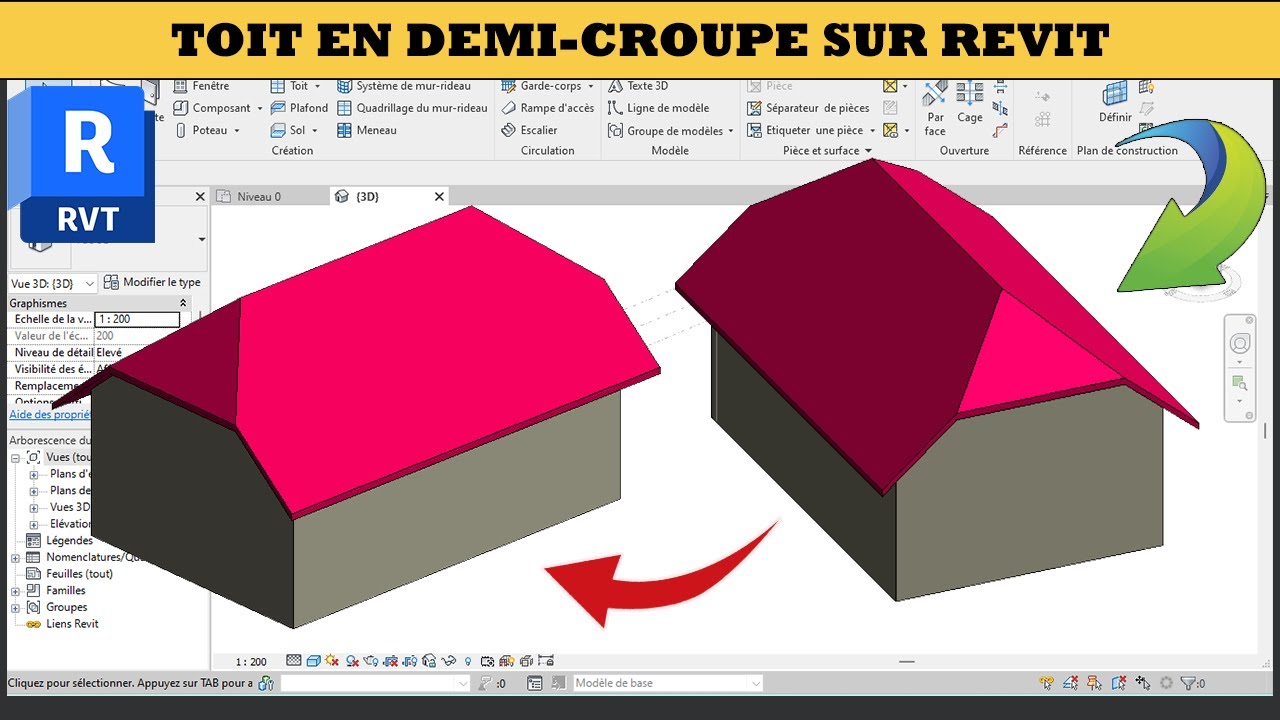Select the Plafond (ceiling) tool
The image size is (1280, 720).
(299, 108)
